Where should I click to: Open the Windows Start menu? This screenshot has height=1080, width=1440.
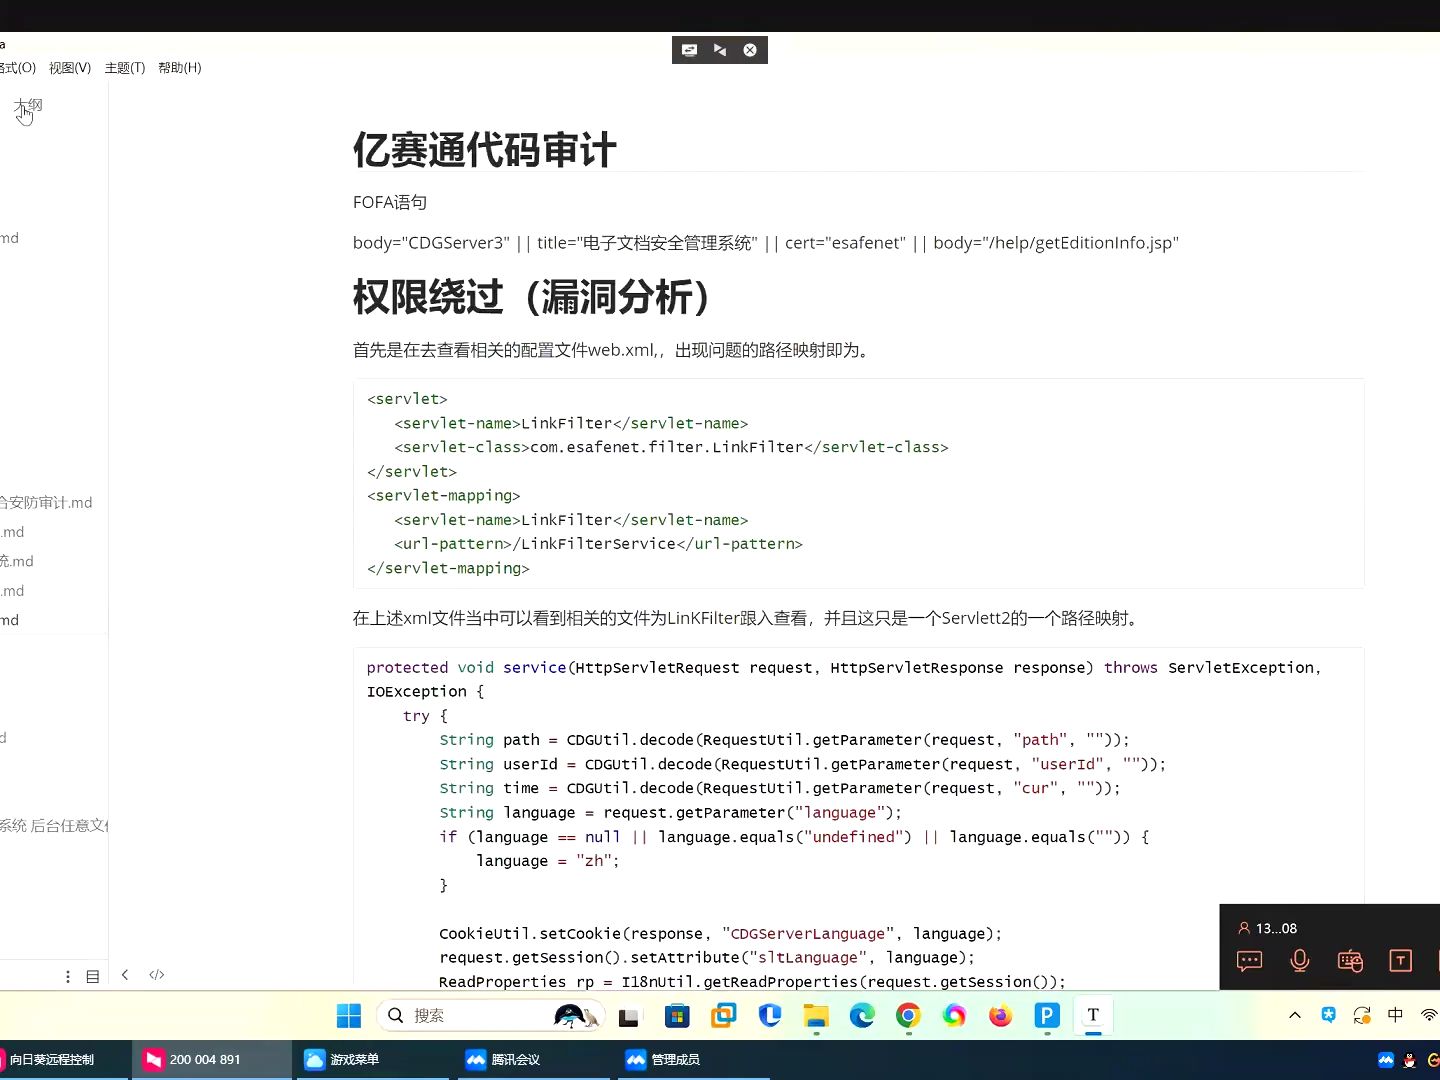(349, 1016)
